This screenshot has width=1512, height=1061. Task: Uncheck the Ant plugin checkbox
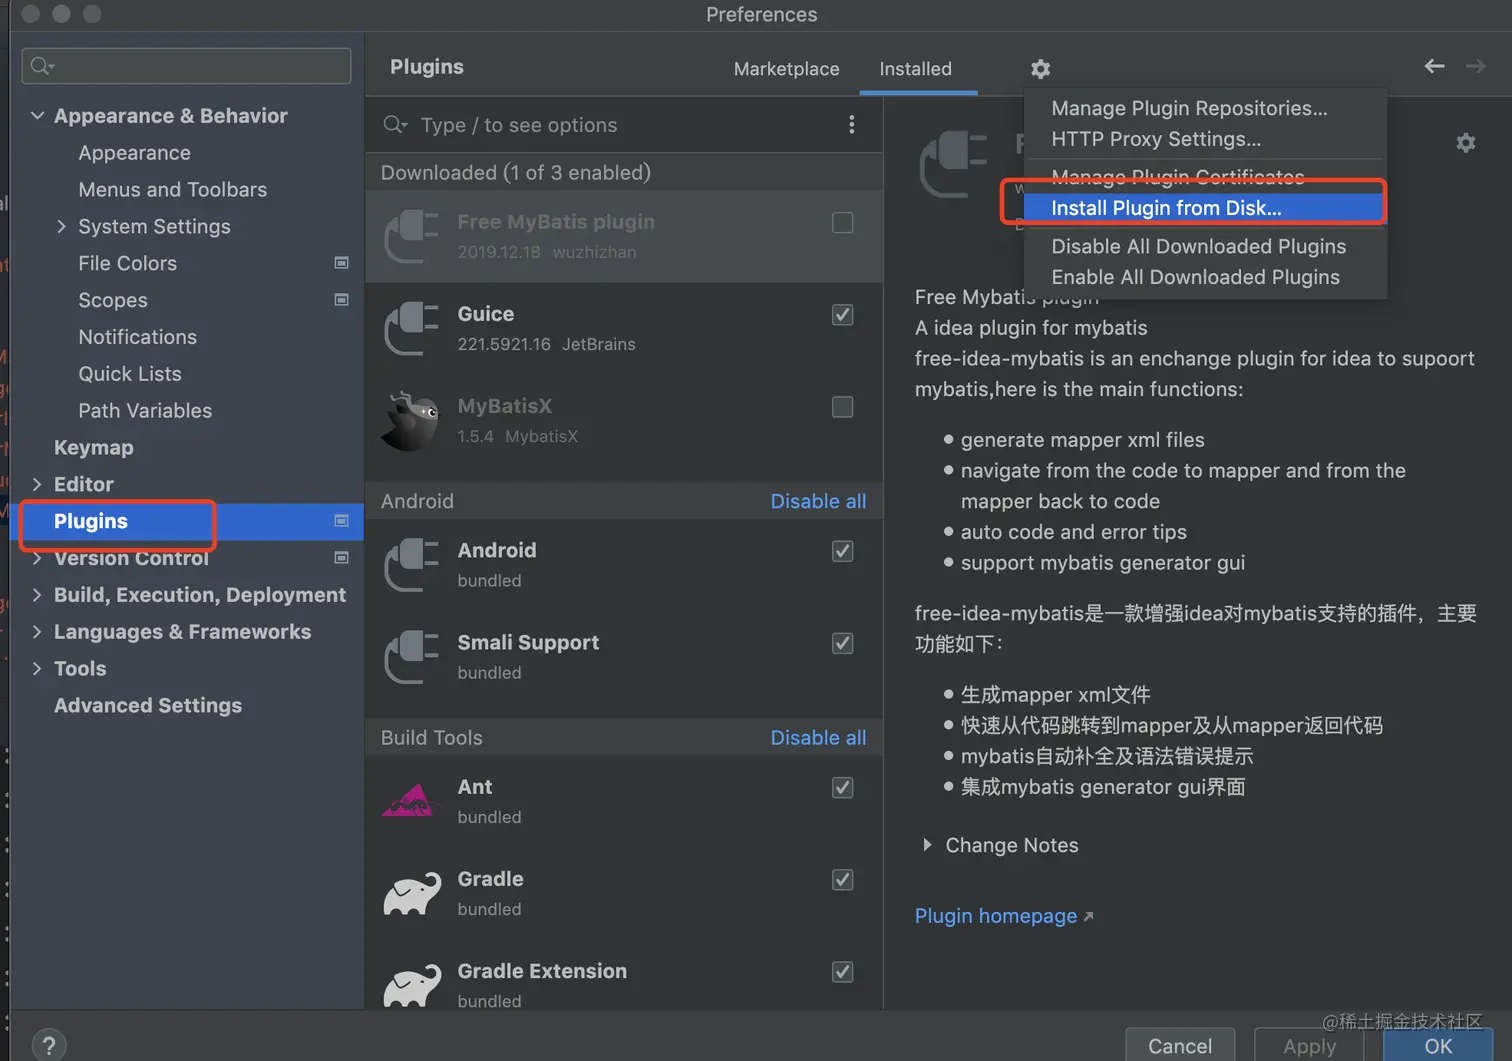point(843,787)
